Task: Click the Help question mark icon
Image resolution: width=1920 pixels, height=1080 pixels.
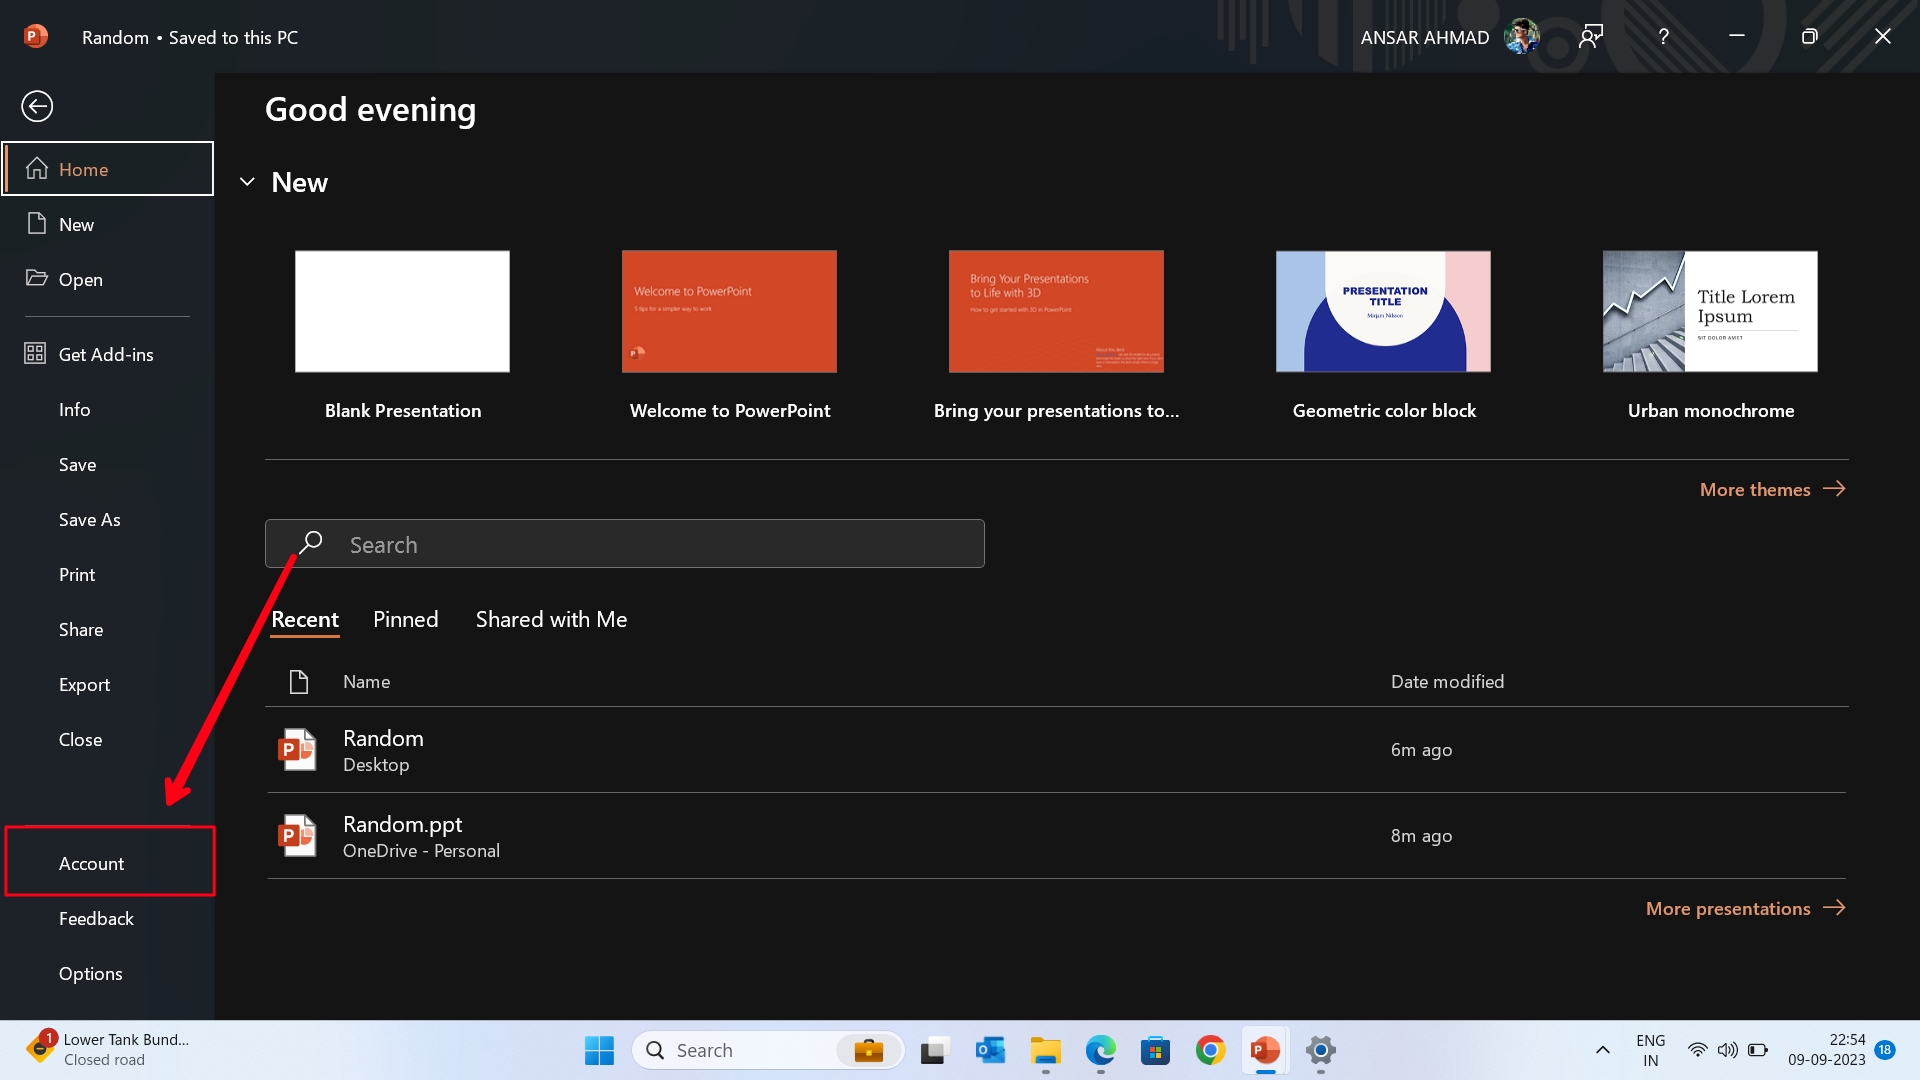Action: tap(1663, 36)
